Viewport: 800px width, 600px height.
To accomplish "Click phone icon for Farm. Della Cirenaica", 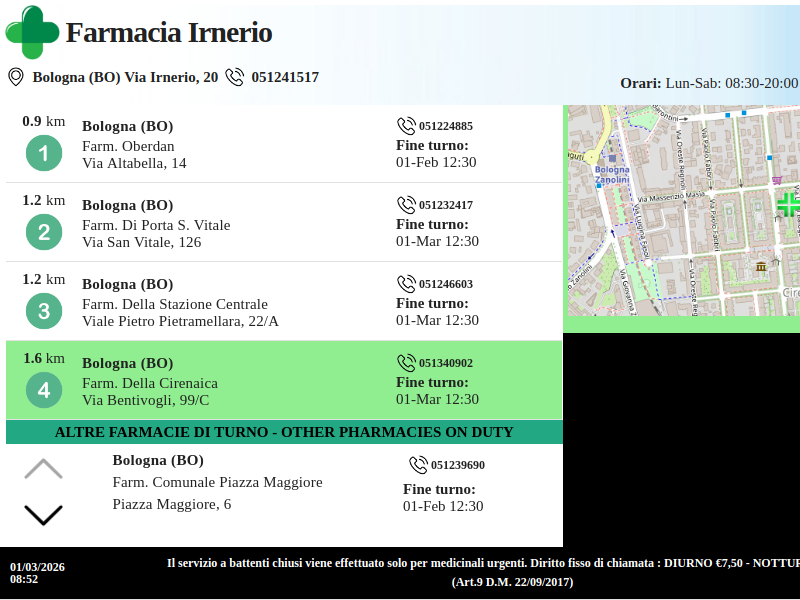I will click(406, 363).
